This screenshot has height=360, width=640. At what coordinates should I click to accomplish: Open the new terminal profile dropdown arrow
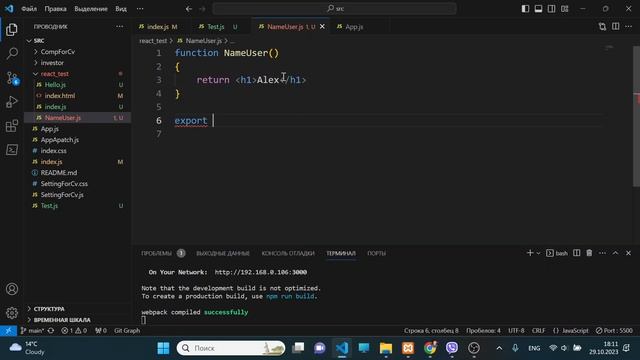pos(538,253)
